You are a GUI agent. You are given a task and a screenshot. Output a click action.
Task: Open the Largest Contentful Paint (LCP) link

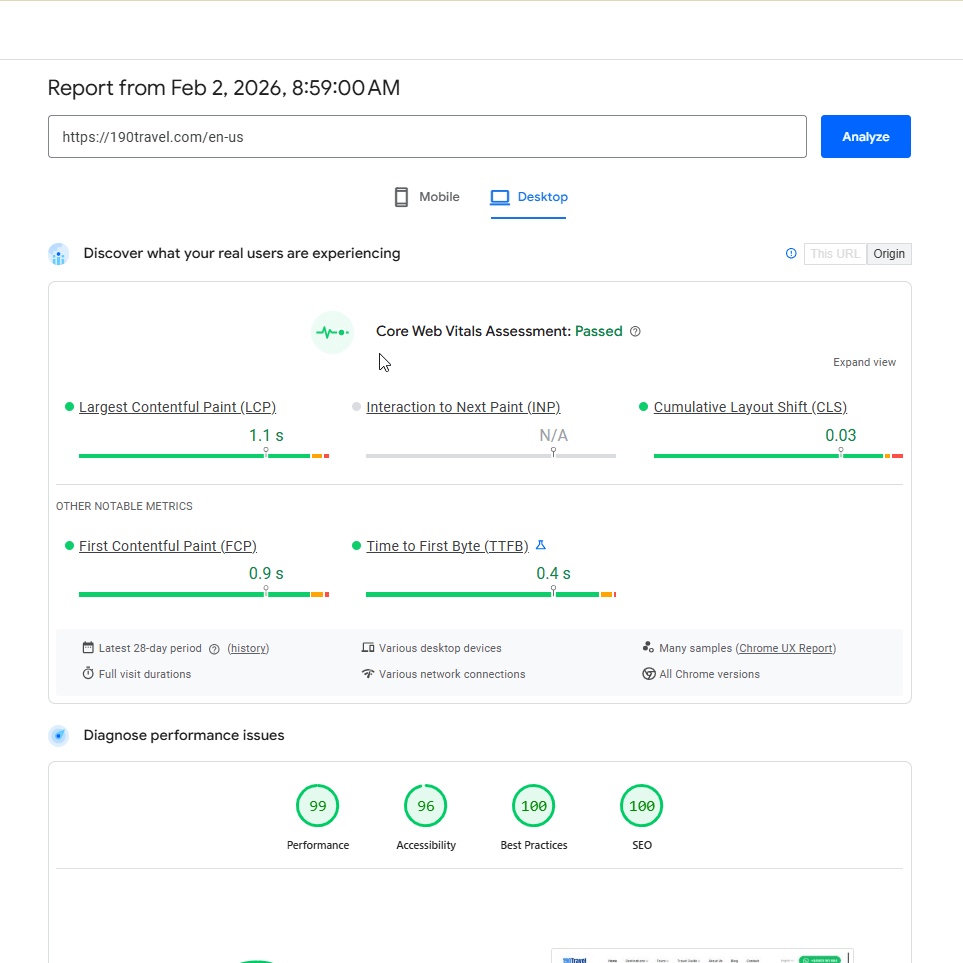(177, 407)
